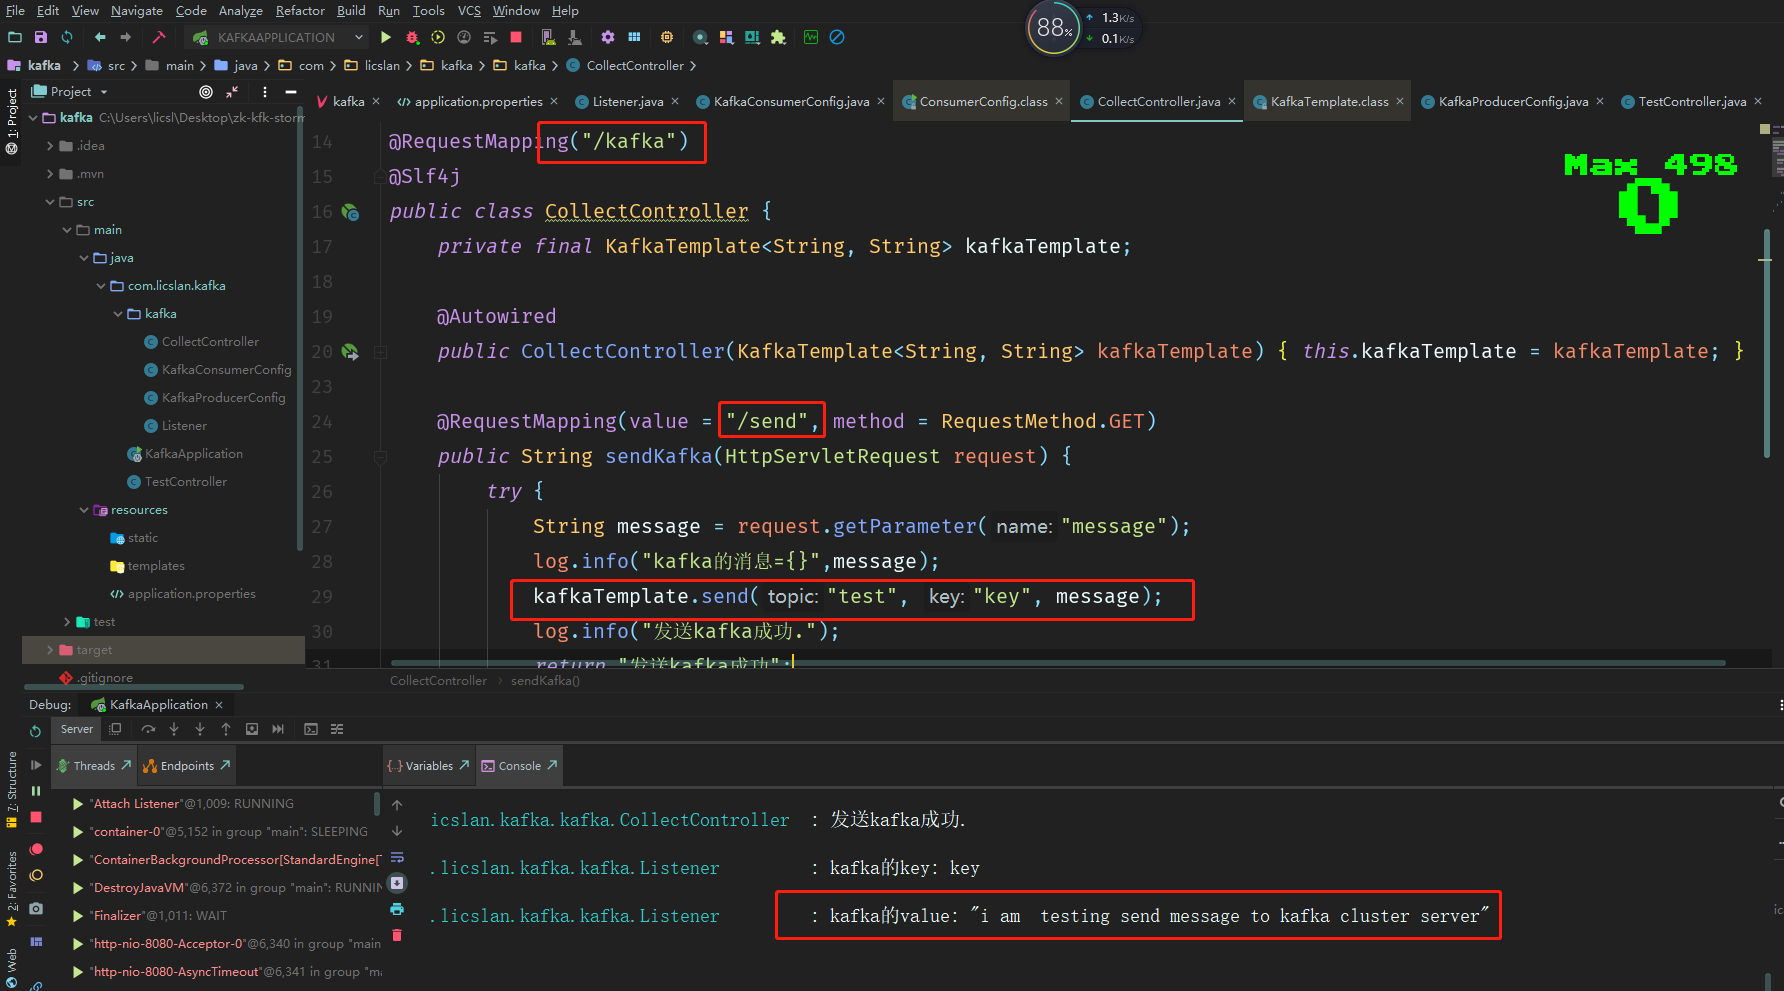
Task: Open the Refactor menu
Action: [x=300, y=11]
